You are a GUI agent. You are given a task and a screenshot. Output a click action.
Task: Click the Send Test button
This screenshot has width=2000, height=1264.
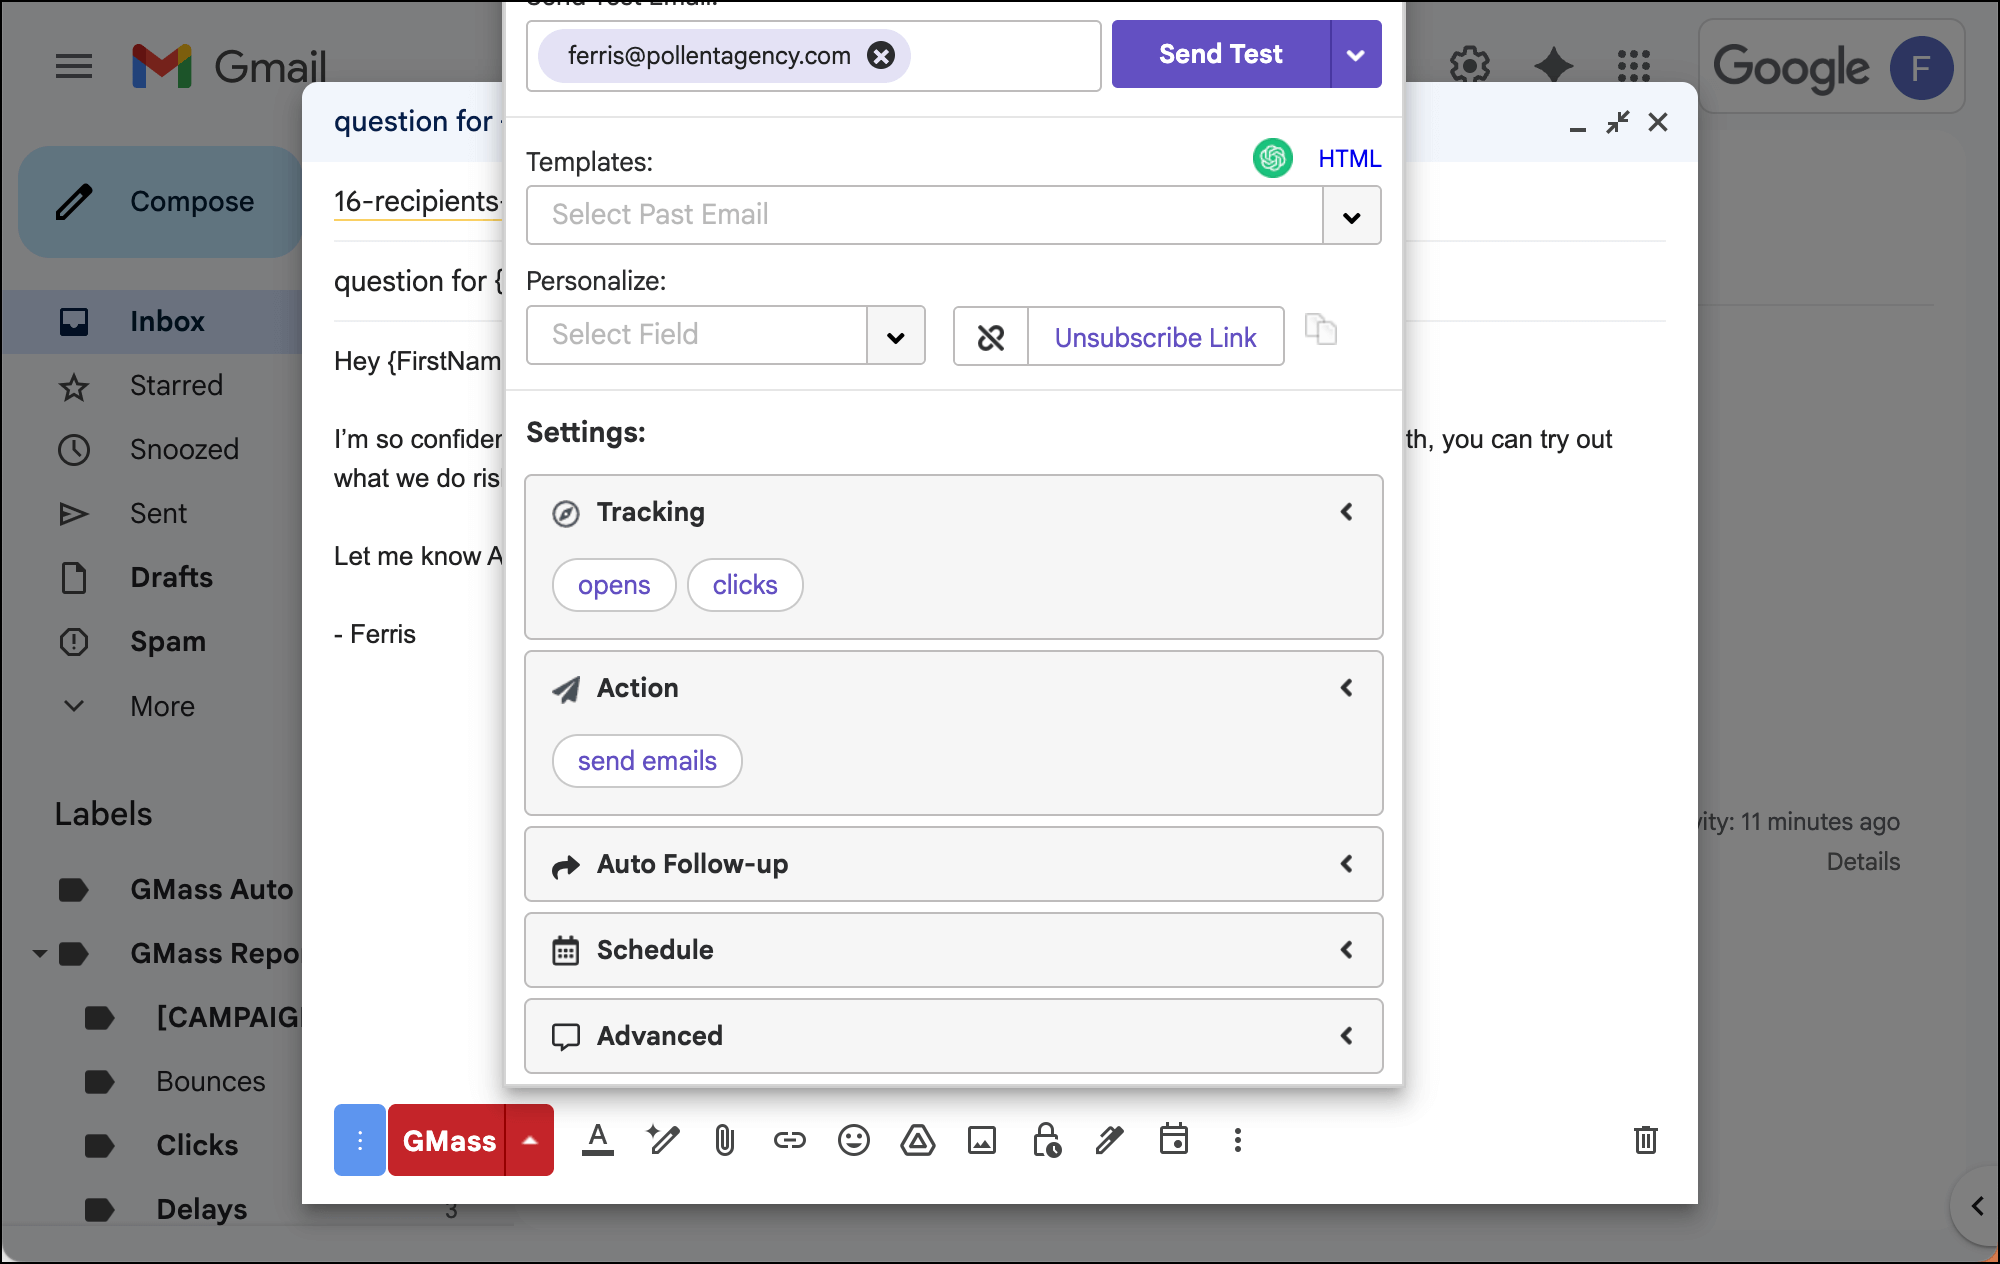1220,54
